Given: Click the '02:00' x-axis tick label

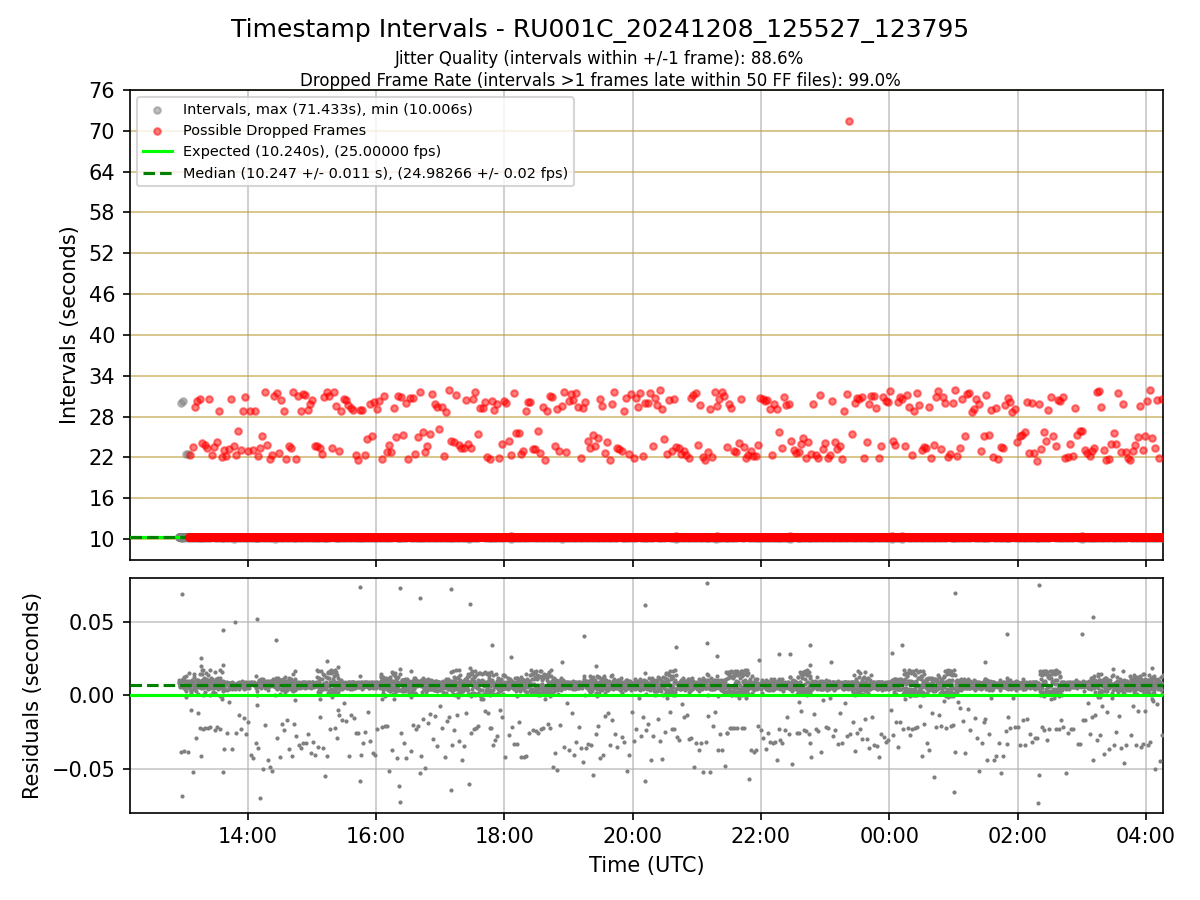Looking at the screenshot, I should [x=1017, y=834].
